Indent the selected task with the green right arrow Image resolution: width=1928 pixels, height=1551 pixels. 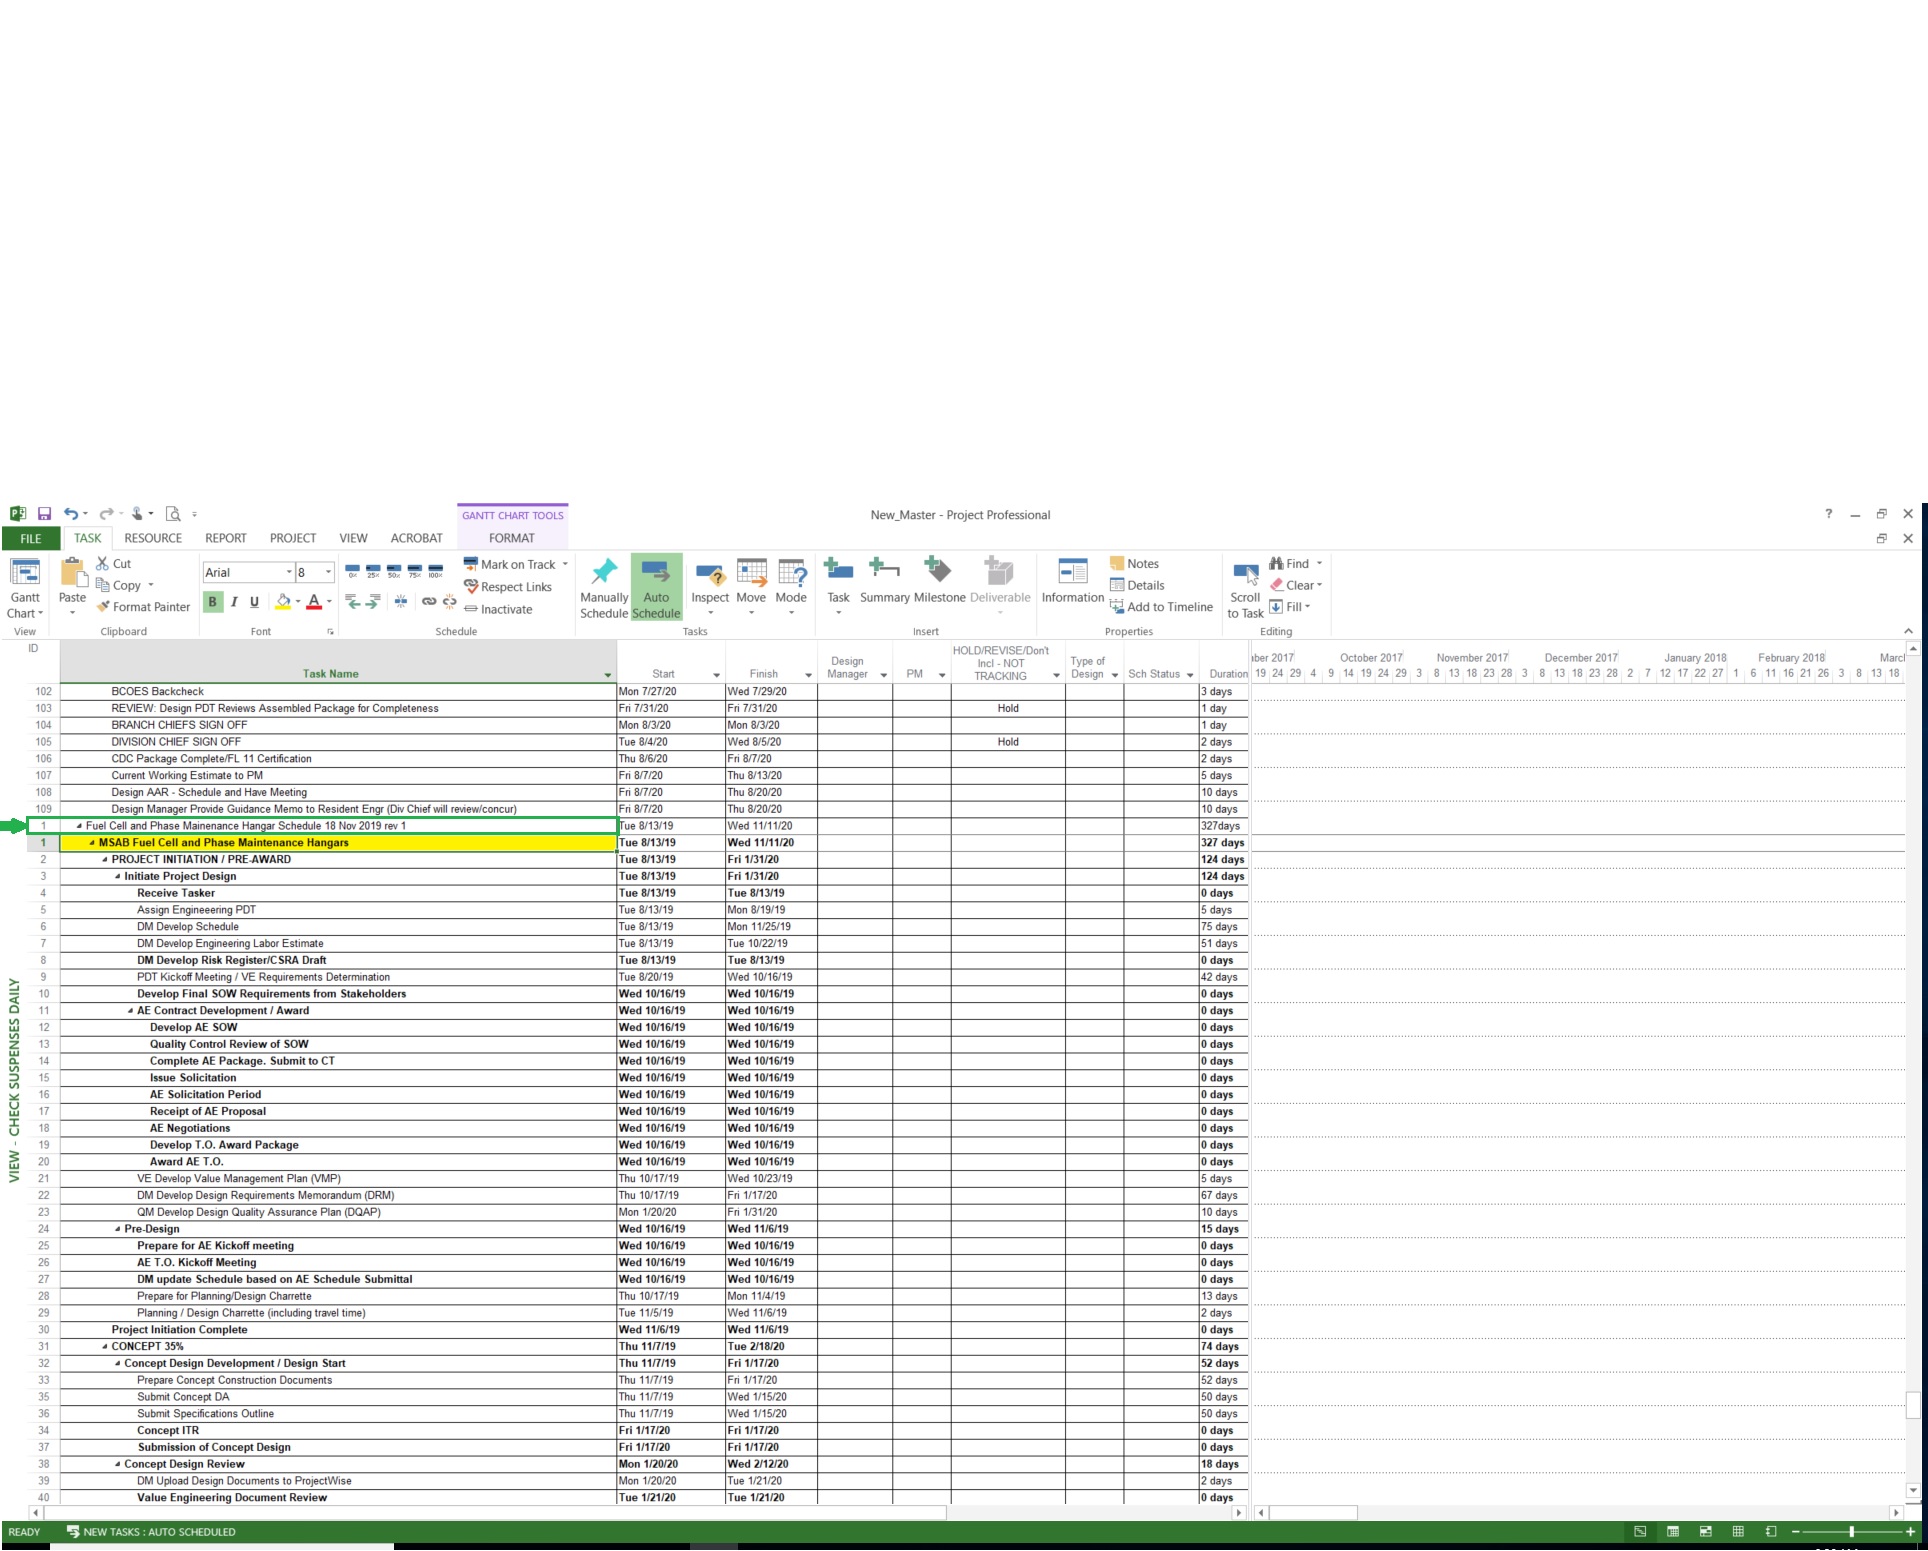point(373,601)
